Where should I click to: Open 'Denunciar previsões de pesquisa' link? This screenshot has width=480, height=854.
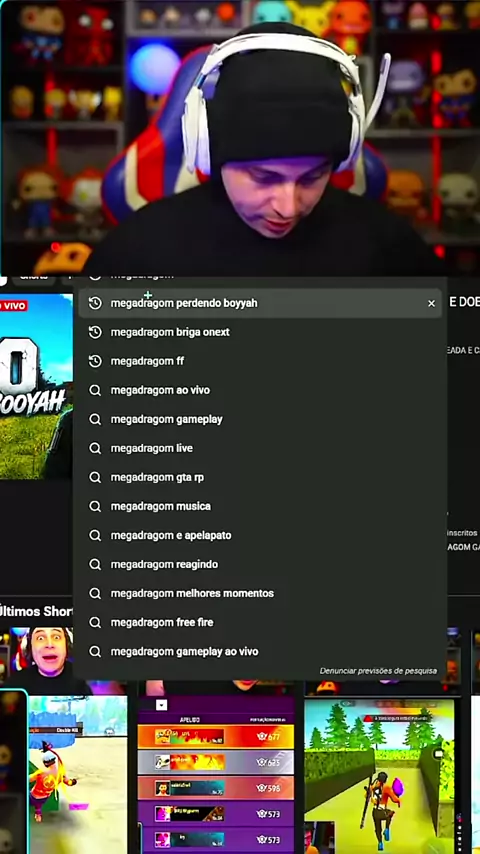coord(378,671)
